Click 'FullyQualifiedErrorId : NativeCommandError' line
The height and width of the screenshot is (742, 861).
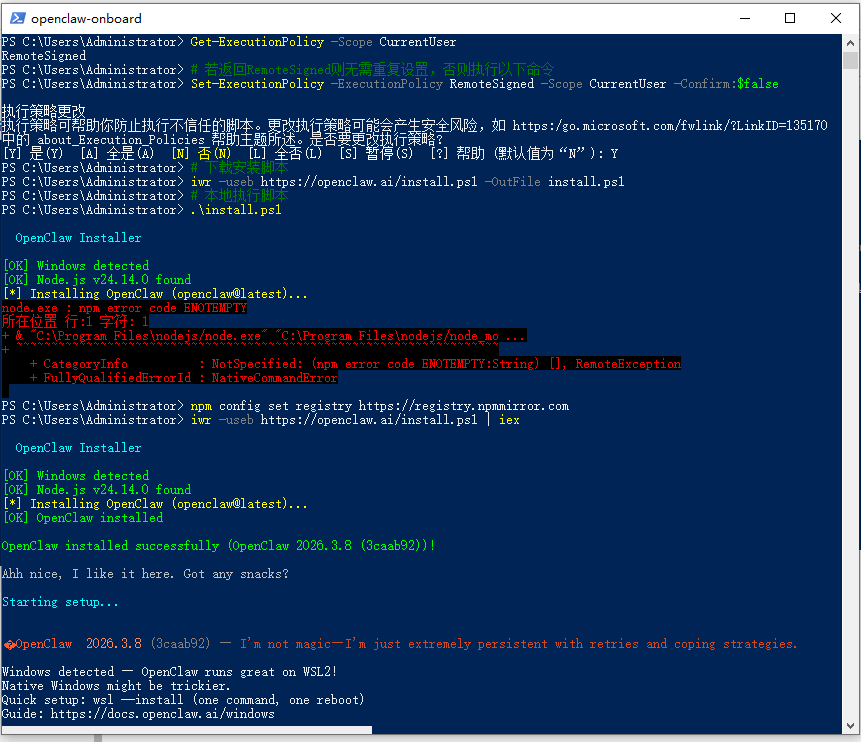pos(183,378)
